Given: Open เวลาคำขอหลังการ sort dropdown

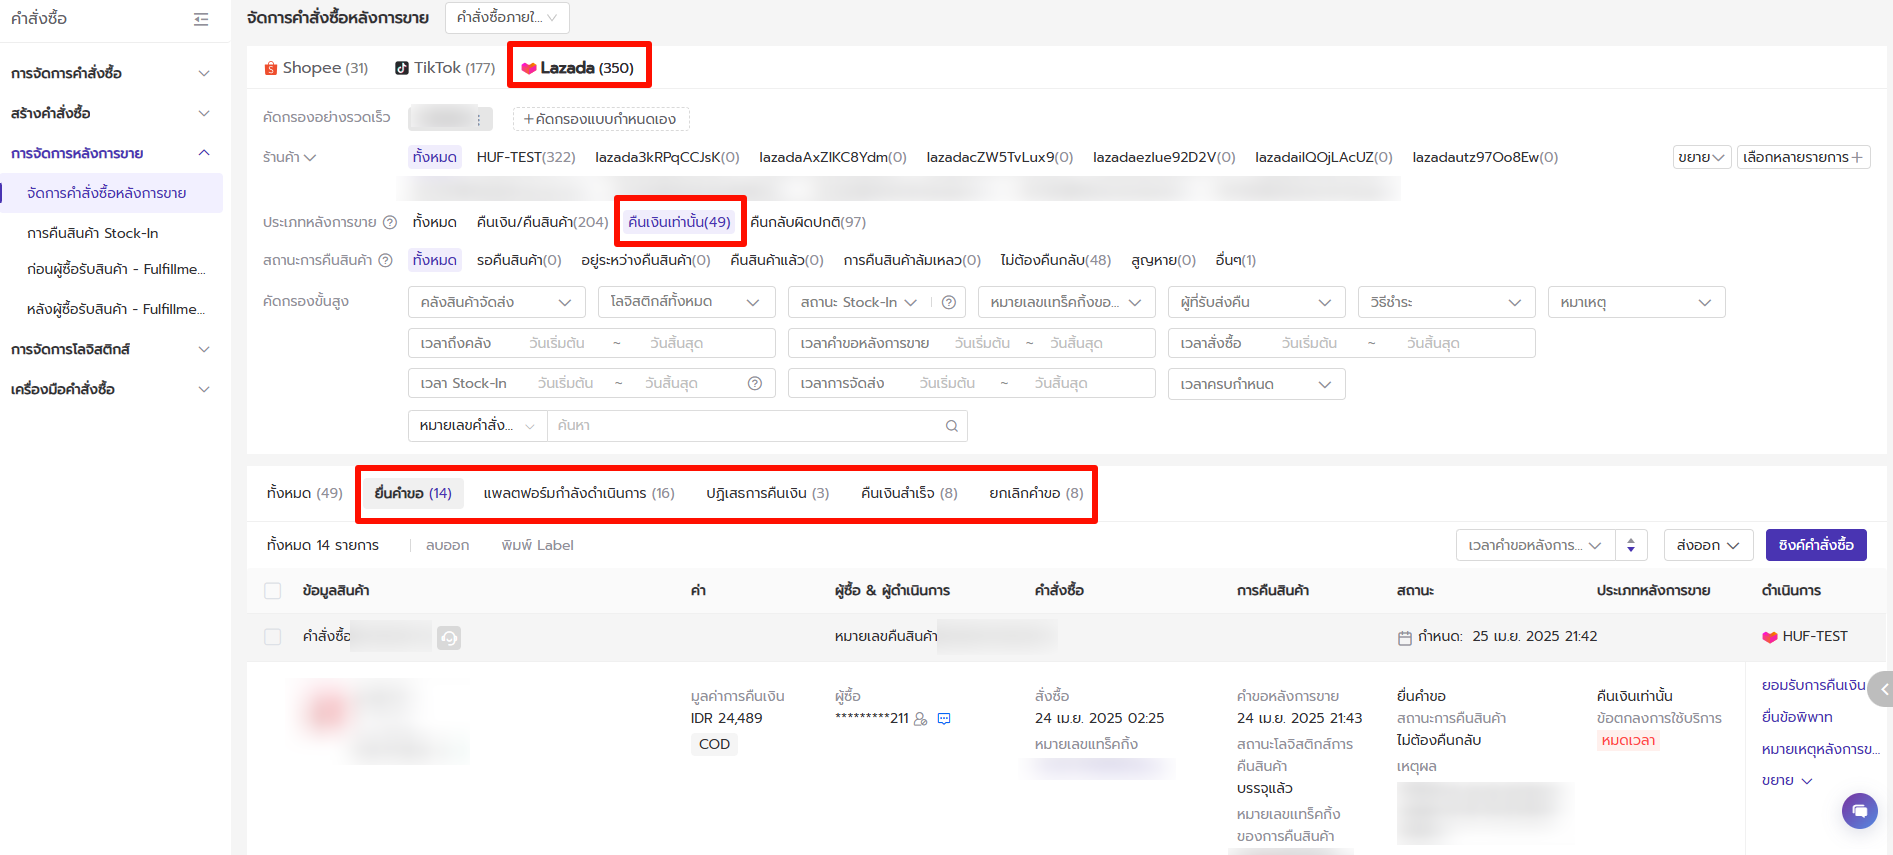Looking at the screenshot, I should tap(1535, 545).
